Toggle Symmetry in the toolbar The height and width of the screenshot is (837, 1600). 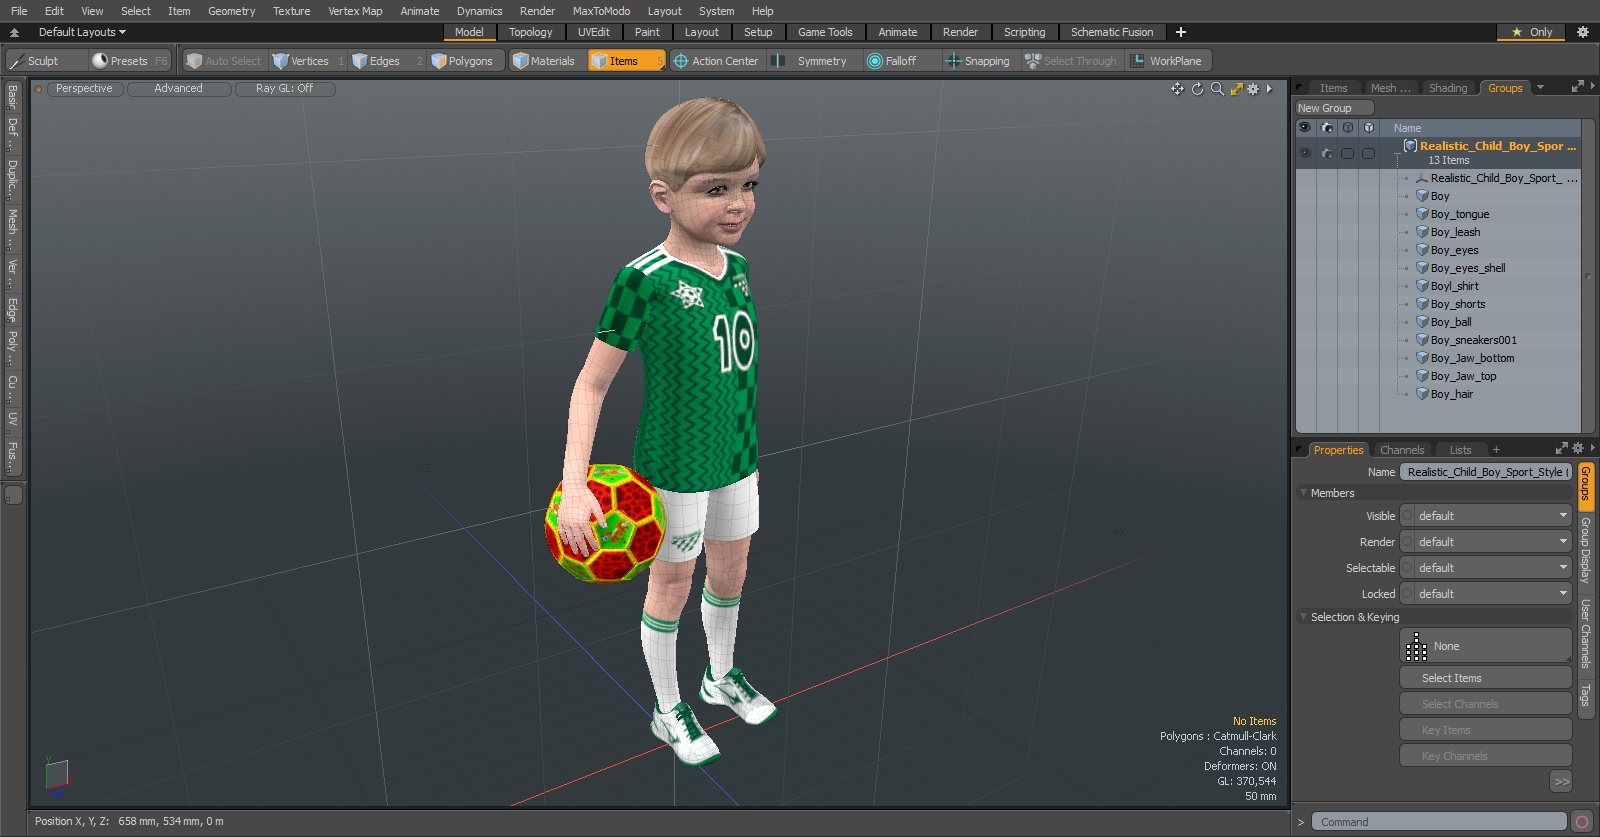812,61
